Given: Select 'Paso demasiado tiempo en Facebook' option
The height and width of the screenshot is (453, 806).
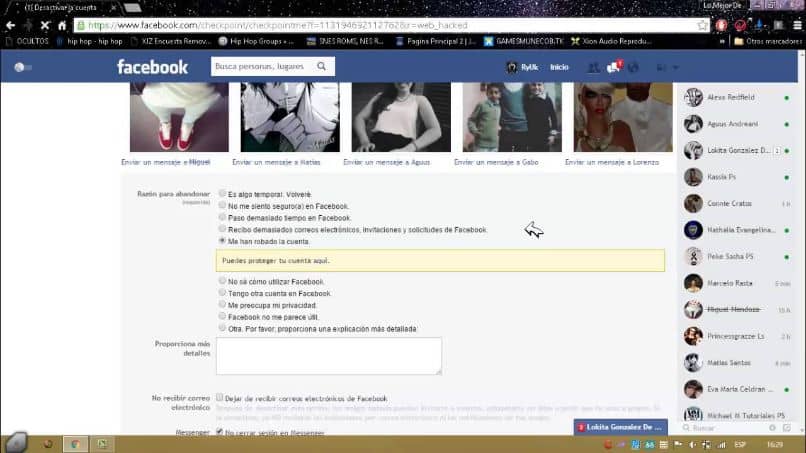Looking at the screenshot, I should (222, 217).
